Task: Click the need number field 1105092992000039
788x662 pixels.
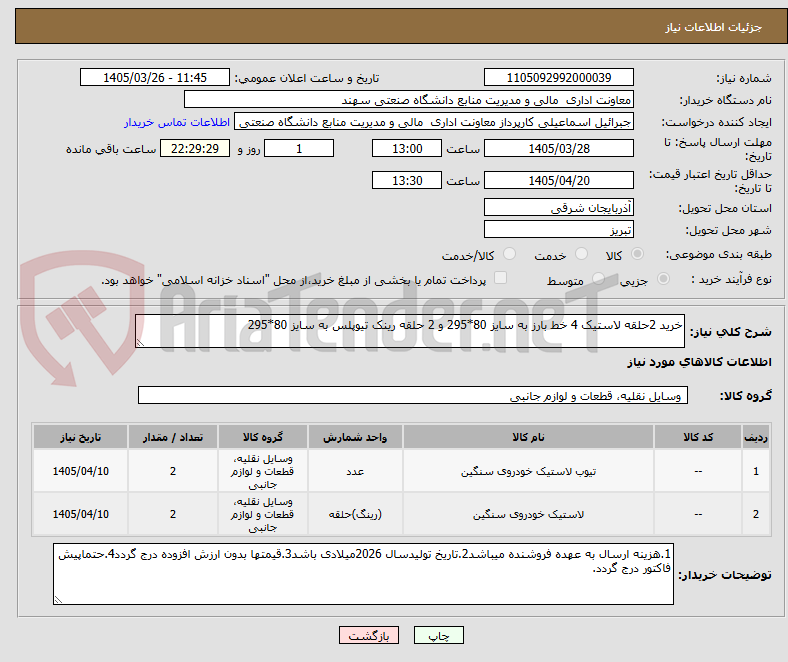Action: [x=559, y=77]
